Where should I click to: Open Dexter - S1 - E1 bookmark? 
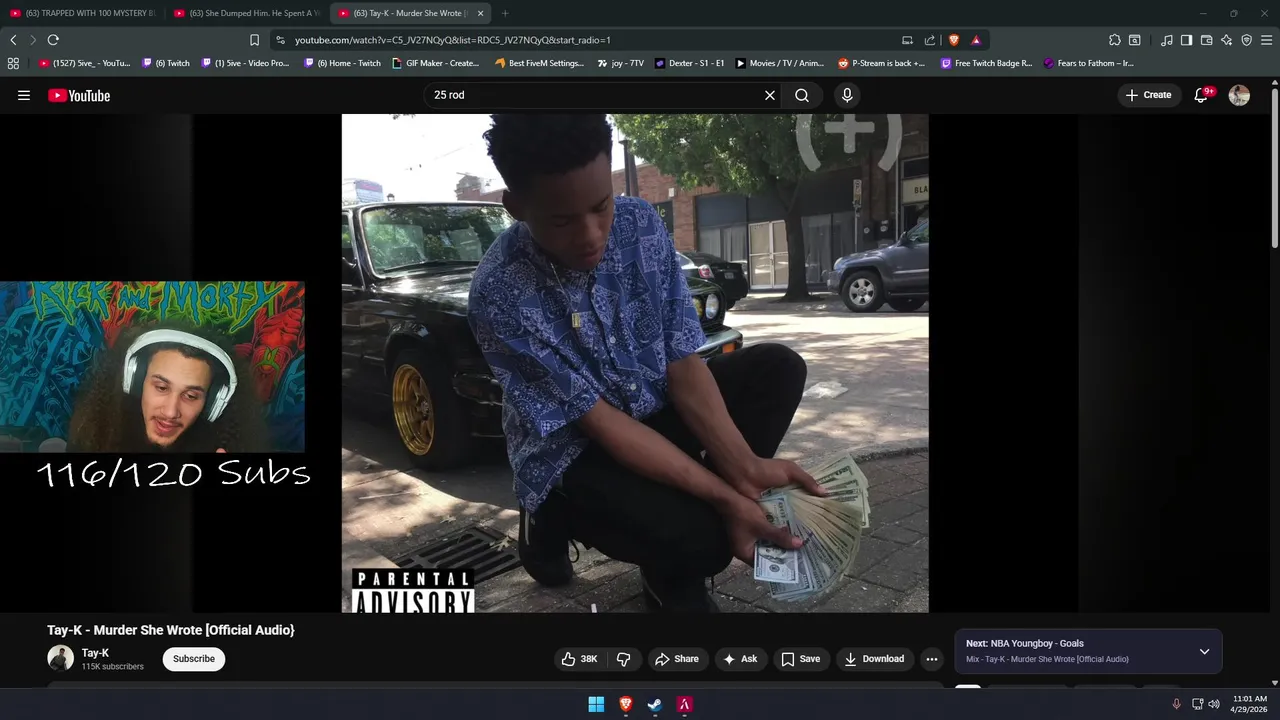point(690,63)
